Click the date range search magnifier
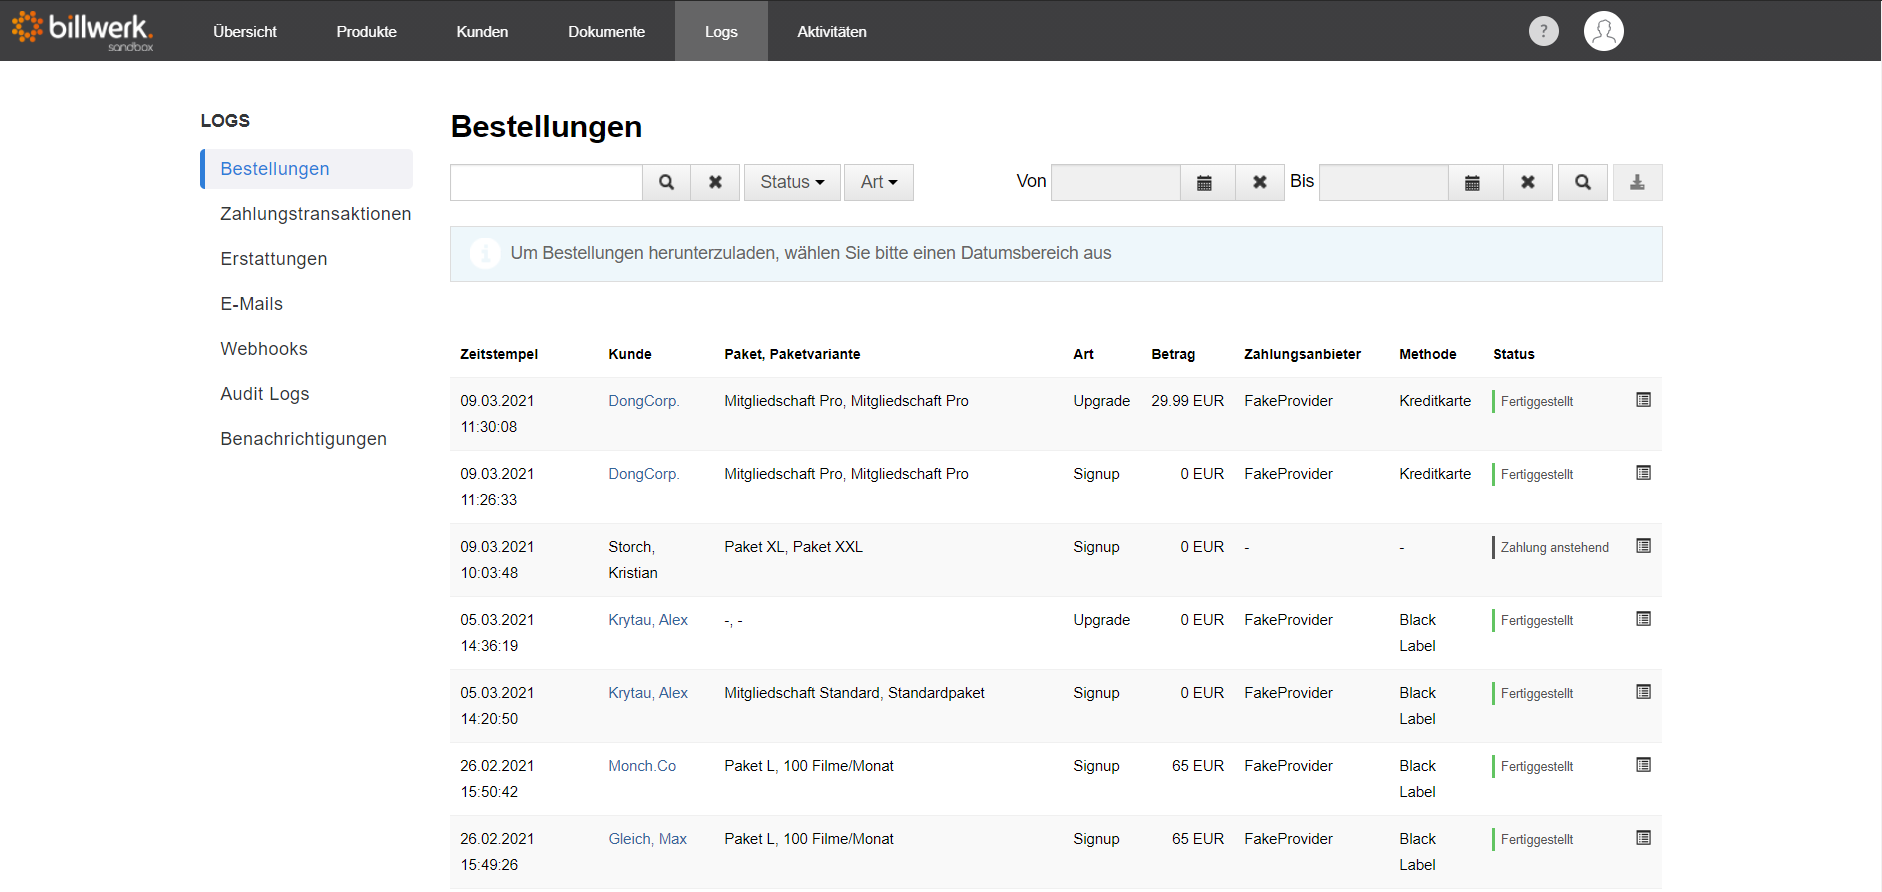The image size is (1882, 892). tap(1583, 182)
